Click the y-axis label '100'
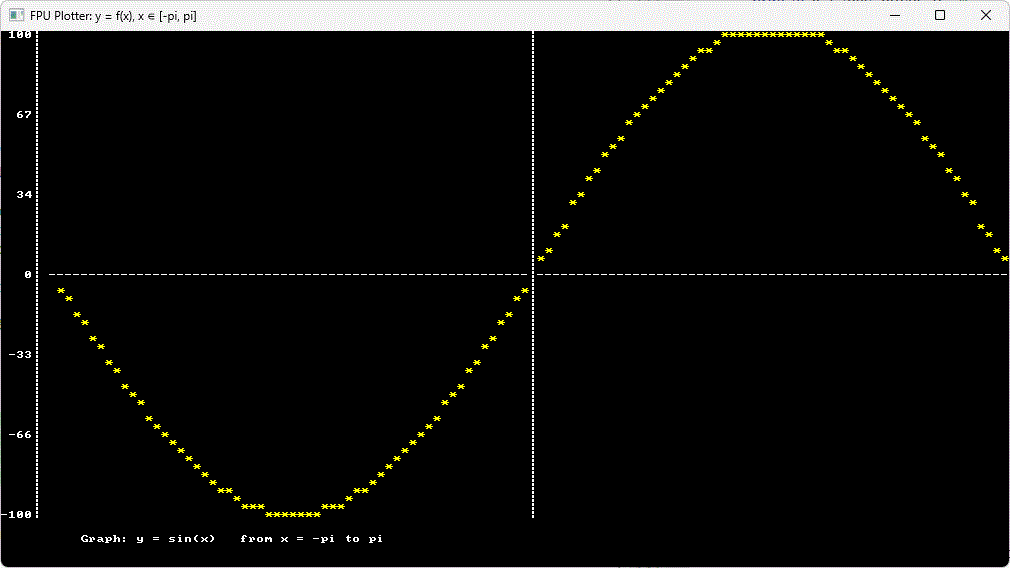This screenshot has width=1010, height=568. (20, 35)
